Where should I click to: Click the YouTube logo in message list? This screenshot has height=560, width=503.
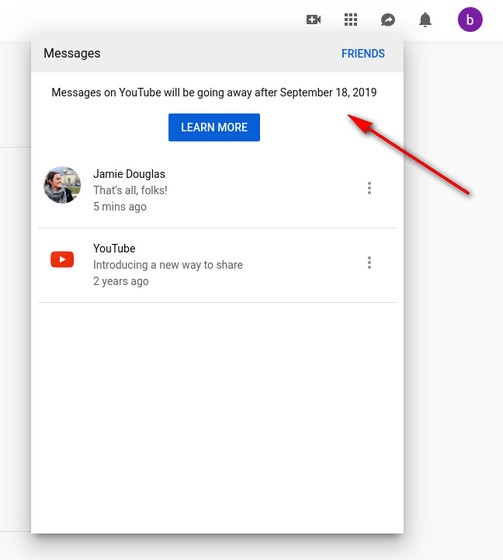[62, 259]
